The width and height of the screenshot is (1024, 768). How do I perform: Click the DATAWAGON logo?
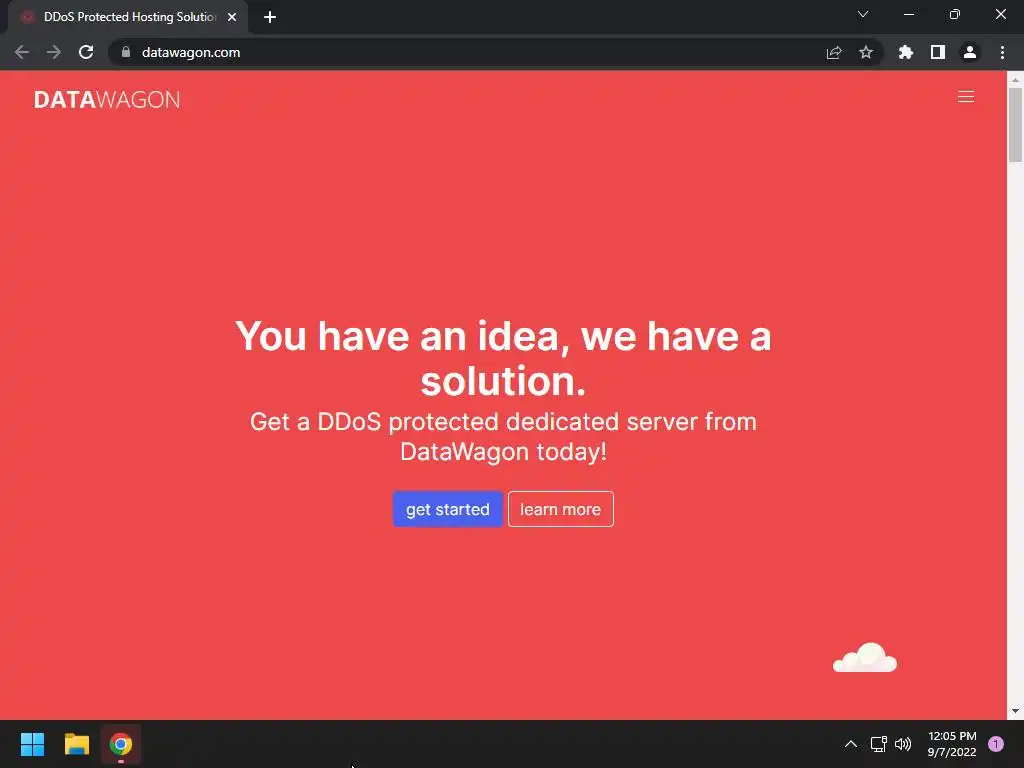pos(107,99)
